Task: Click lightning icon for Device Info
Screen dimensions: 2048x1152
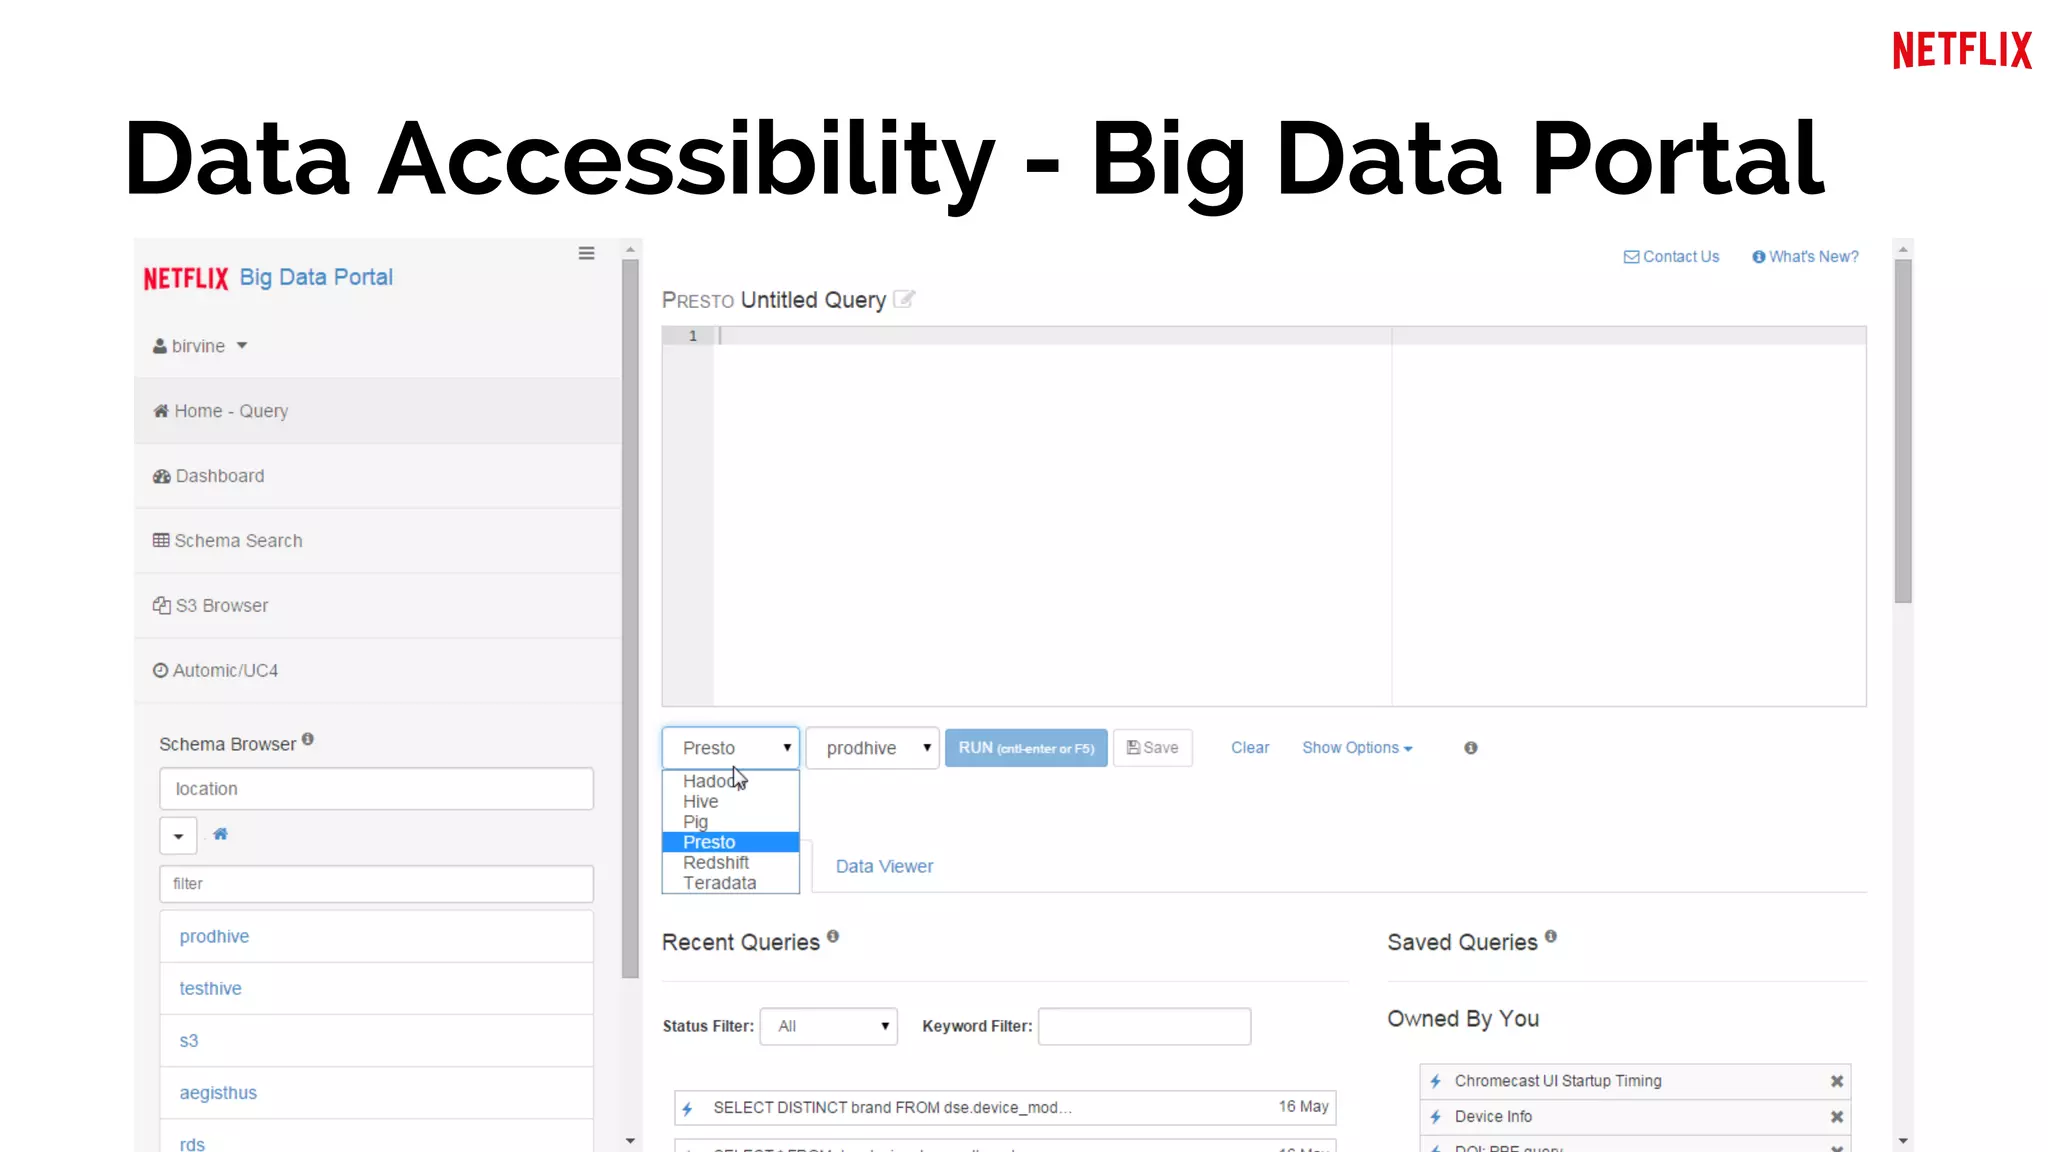Action: pyautogui.click(x=1436, y=1117)
